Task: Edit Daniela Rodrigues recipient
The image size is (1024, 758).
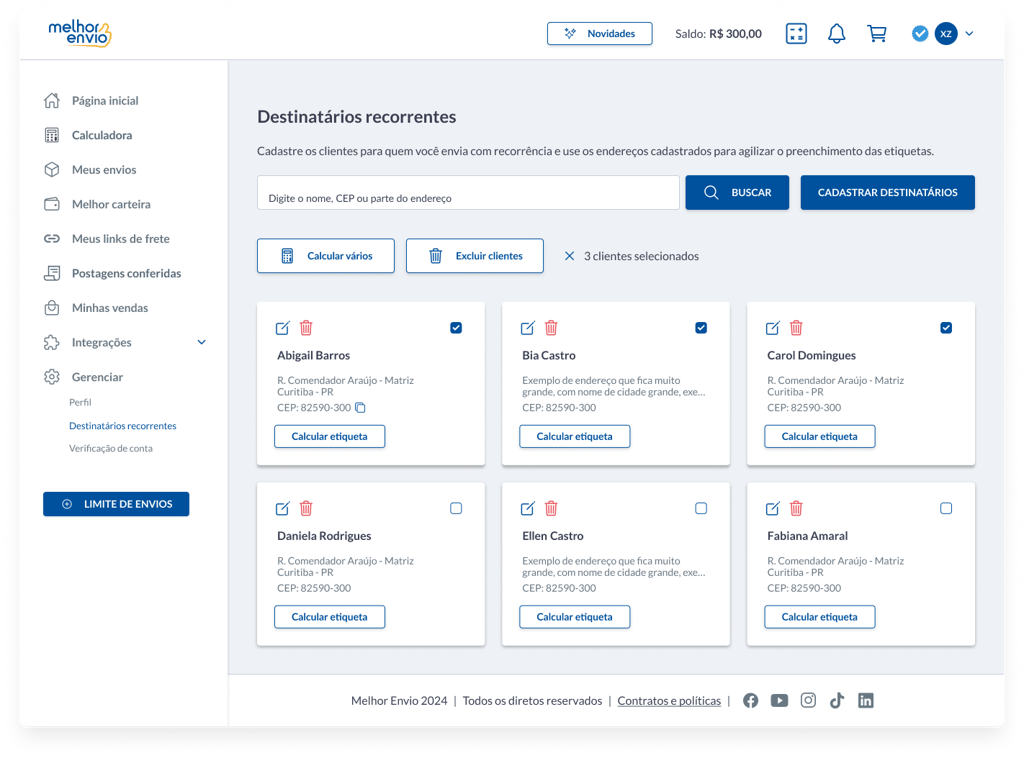Action: click(x=283, y=508)
